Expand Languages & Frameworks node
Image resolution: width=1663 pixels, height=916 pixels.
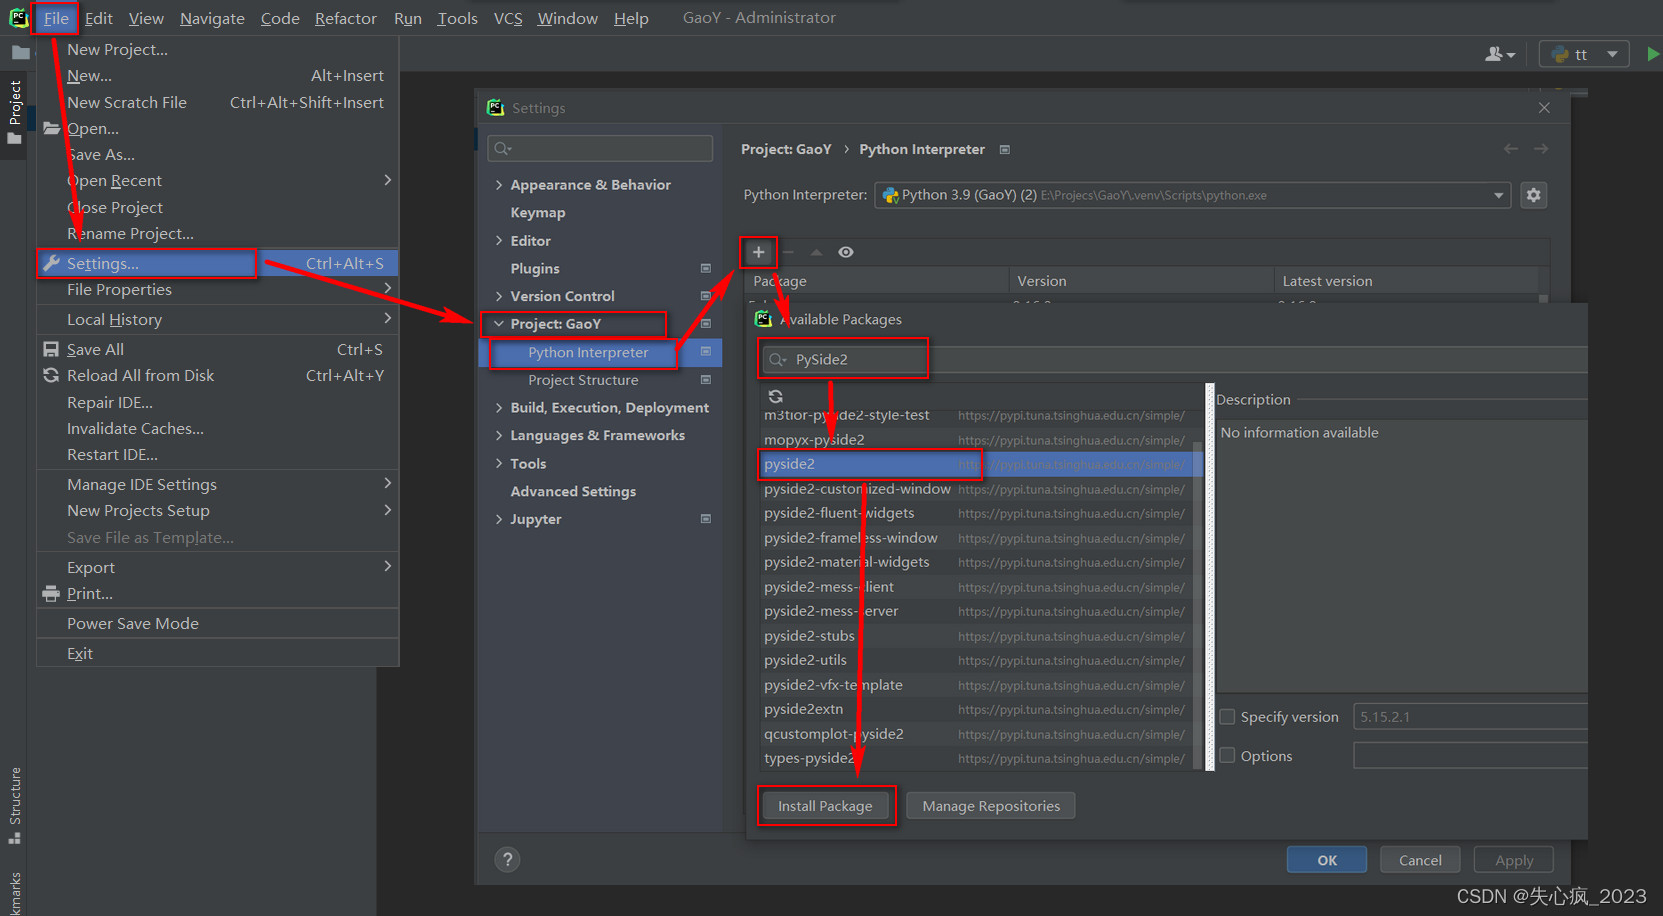pos(499,436)
